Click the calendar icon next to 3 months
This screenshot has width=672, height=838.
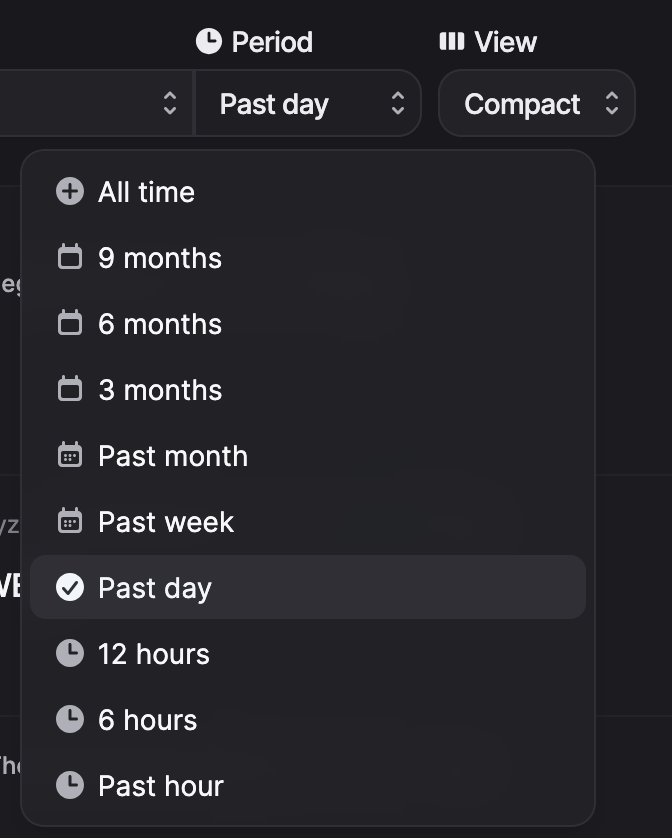(x=69, y=390)
